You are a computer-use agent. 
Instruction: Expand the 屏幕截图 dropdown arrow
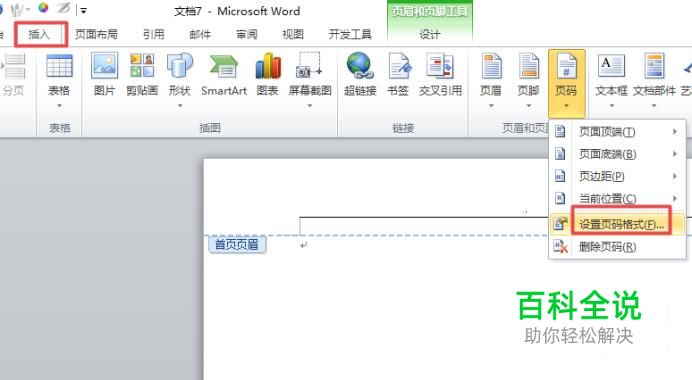(310, 106)
